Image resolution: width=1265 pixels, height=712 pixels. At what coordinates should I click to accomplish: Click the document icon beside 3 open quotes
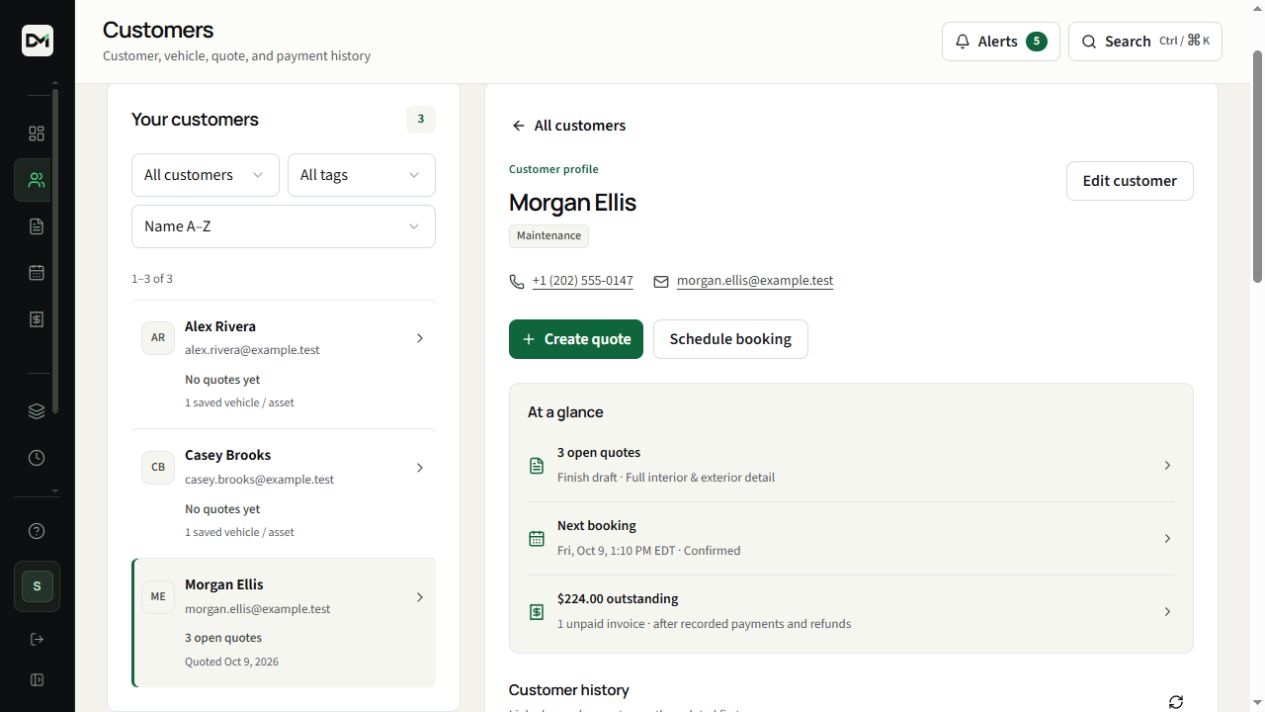coord(537,466)
